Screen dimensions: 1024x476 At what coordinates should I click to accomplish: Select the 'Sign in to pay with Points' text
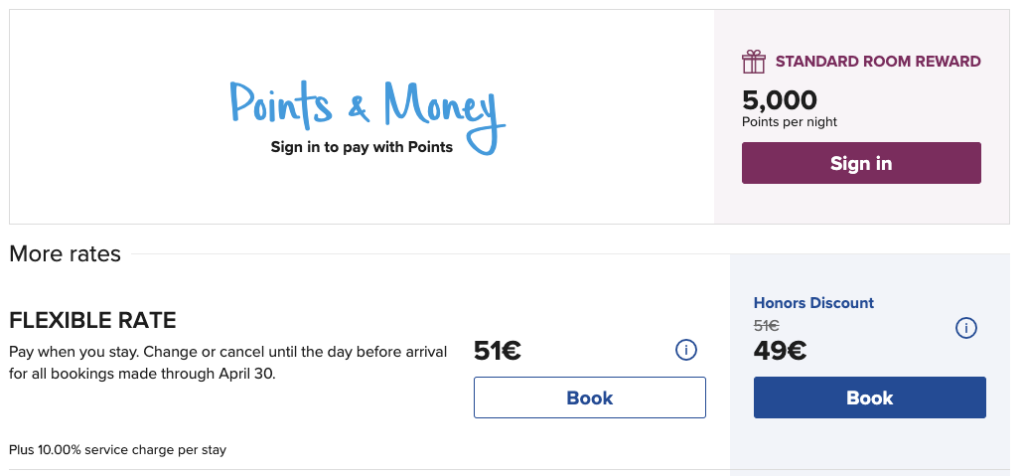(361, 147)
